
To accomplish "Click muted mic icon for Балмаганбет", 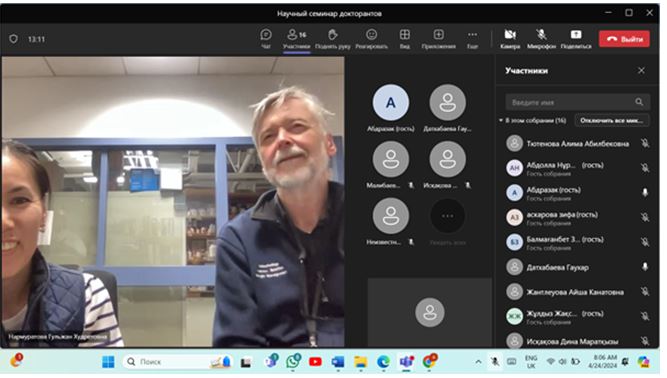I will click(x=645, y=242).
